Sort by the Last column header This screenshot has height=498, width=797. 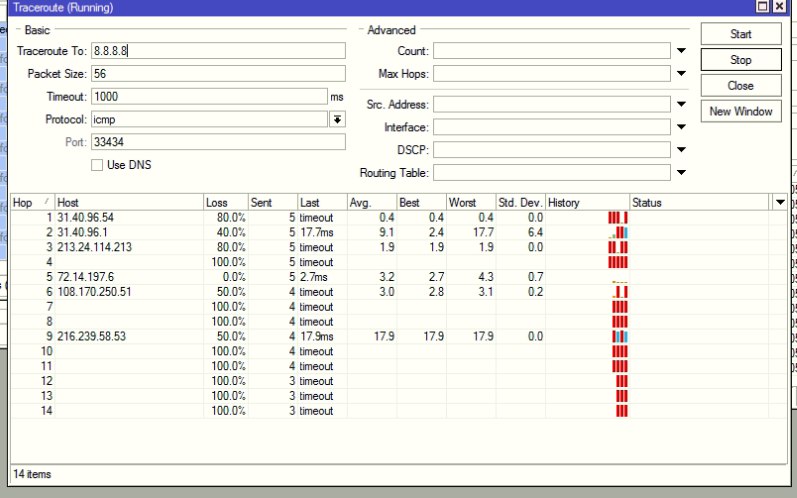(322, 202)
